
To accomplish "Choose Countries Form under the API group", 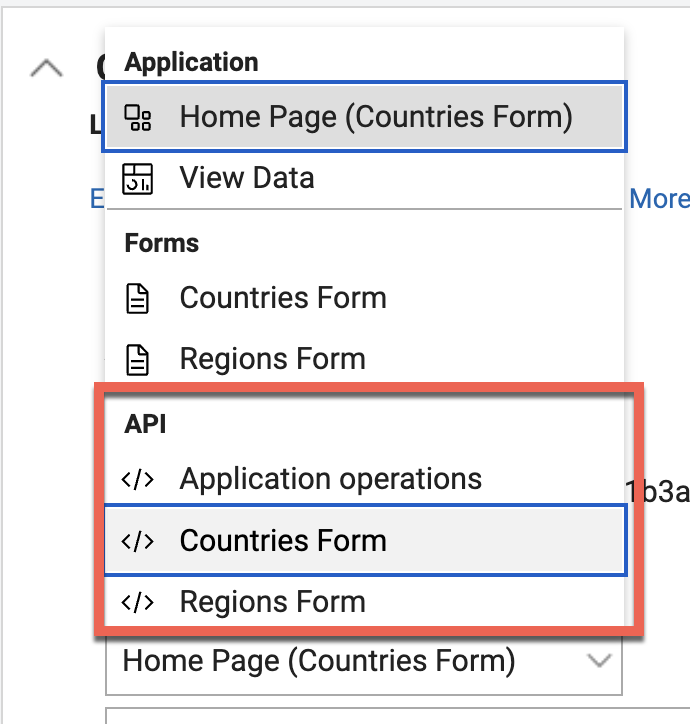I will (x=283, y=541).
